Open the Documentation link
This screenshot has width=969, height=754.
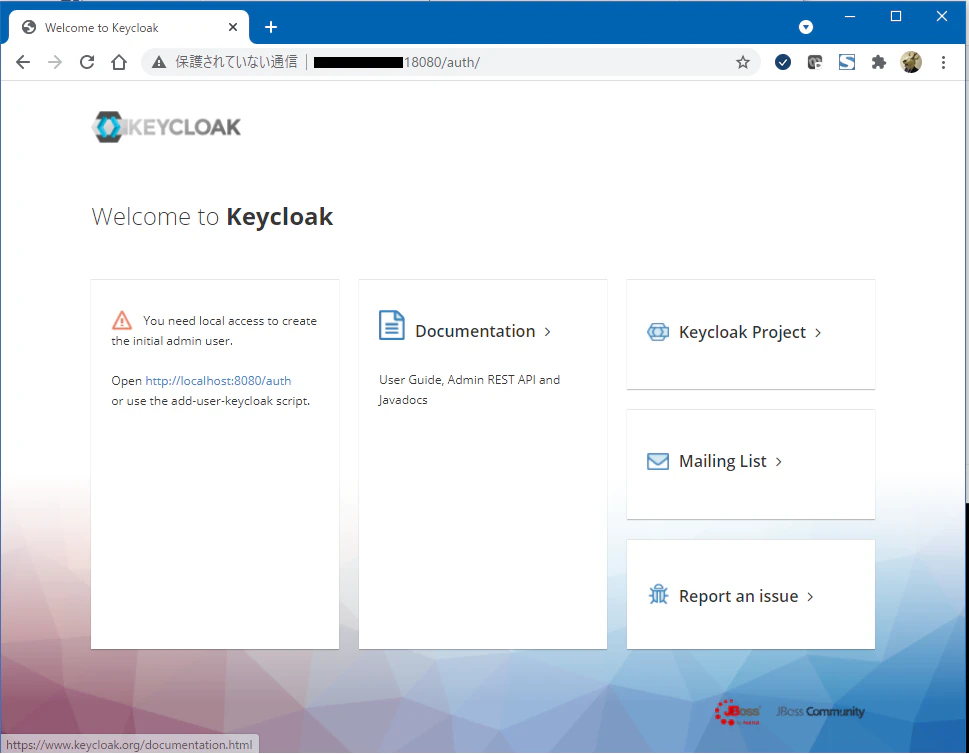[x=475, y=331]
